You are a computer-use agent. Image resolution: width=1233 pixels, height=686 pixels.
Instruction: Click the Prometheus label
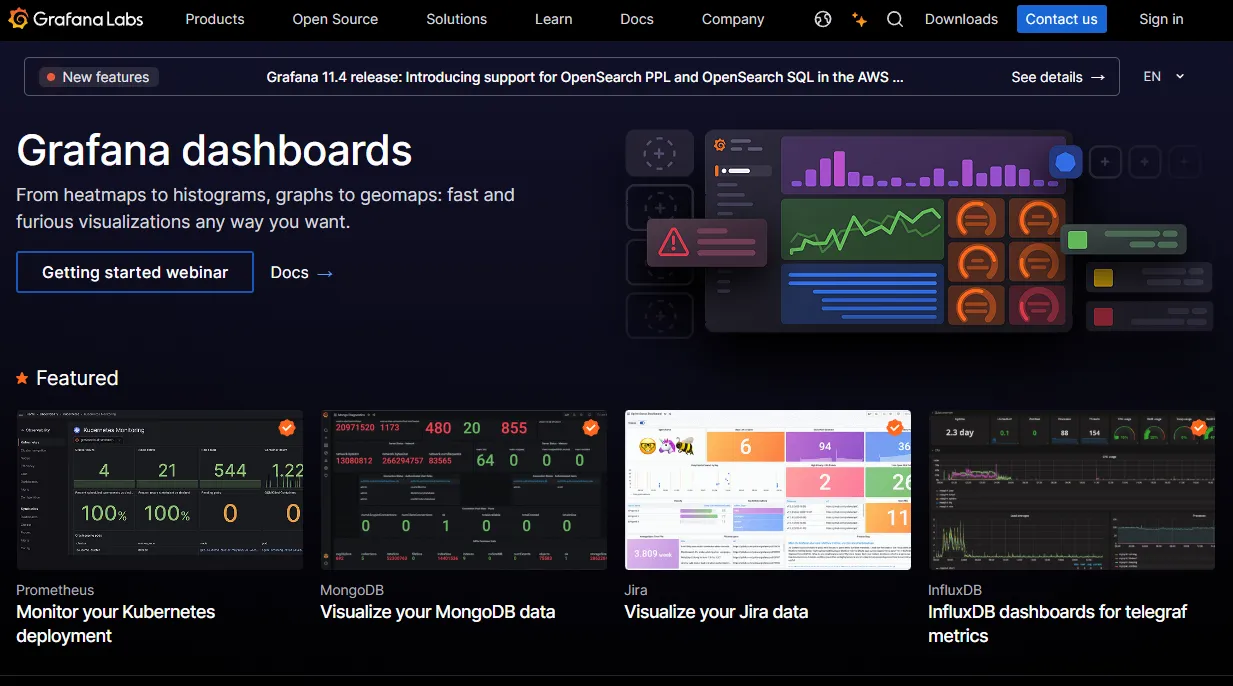[55, 590]
